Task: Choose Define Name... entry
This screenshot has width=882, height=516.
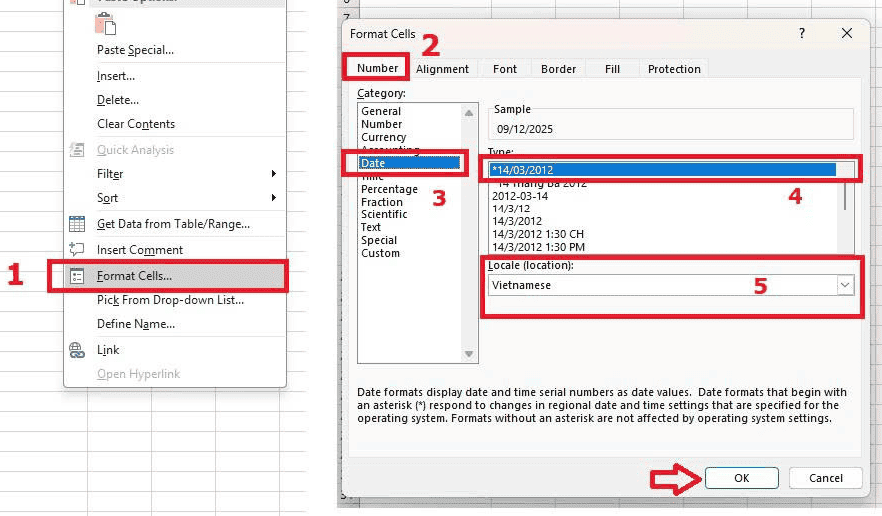Action: coord(136,324)
